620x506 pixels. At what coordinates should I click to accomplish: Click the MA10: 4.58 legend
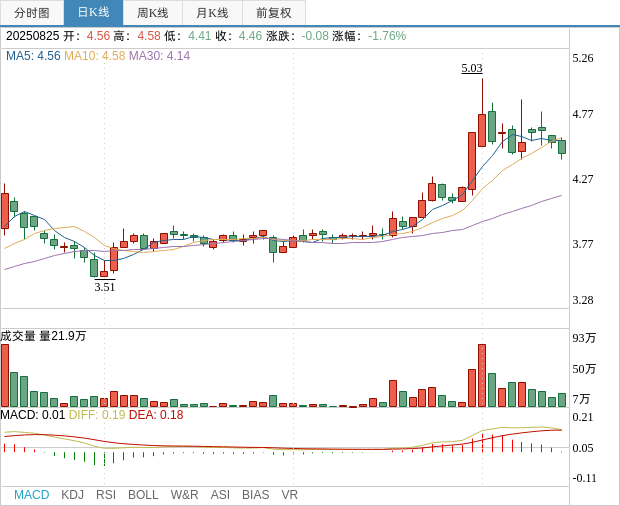coord(95,56)
